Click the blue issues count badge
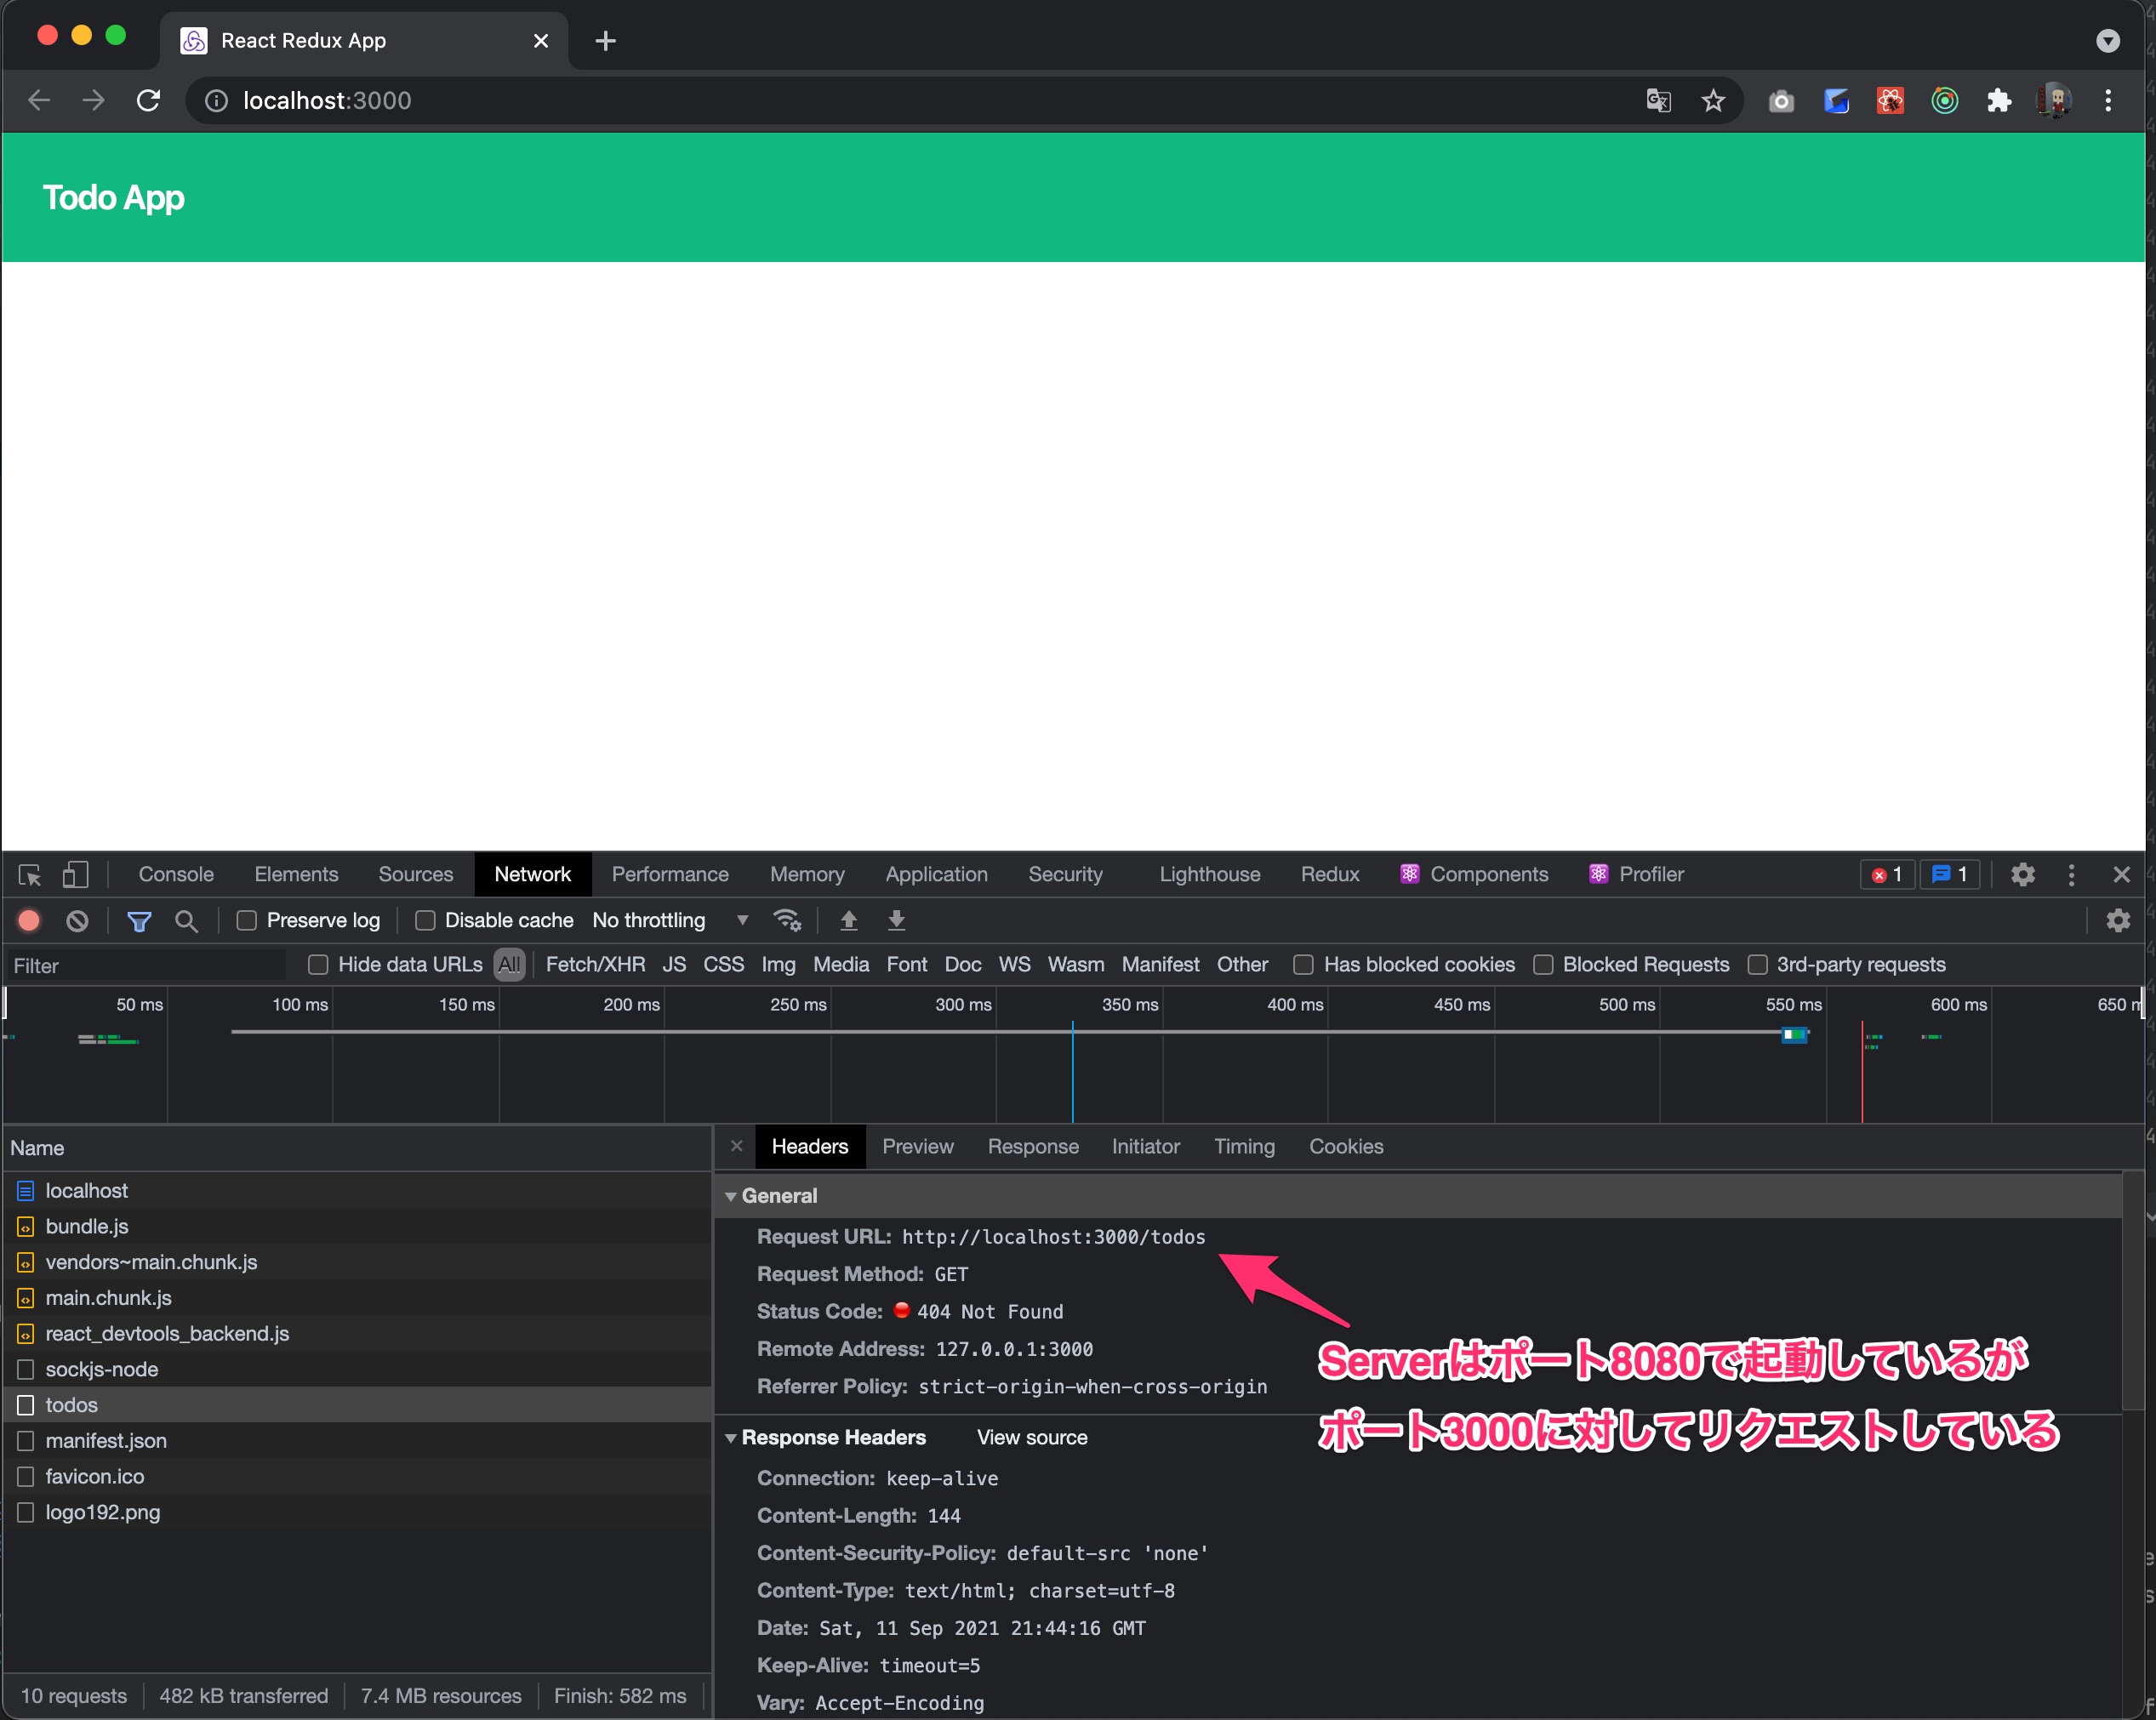 coord(1949,875)
